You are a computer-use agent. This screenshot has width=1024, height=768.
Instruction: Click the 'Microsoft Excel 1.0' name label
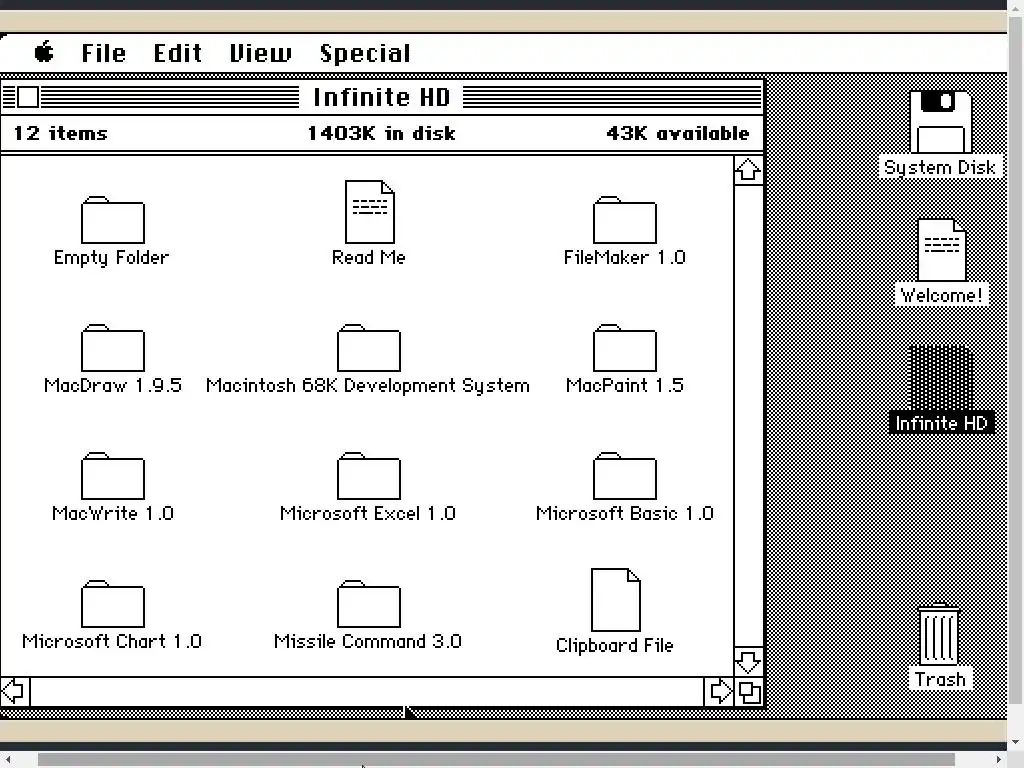point(368,513)
